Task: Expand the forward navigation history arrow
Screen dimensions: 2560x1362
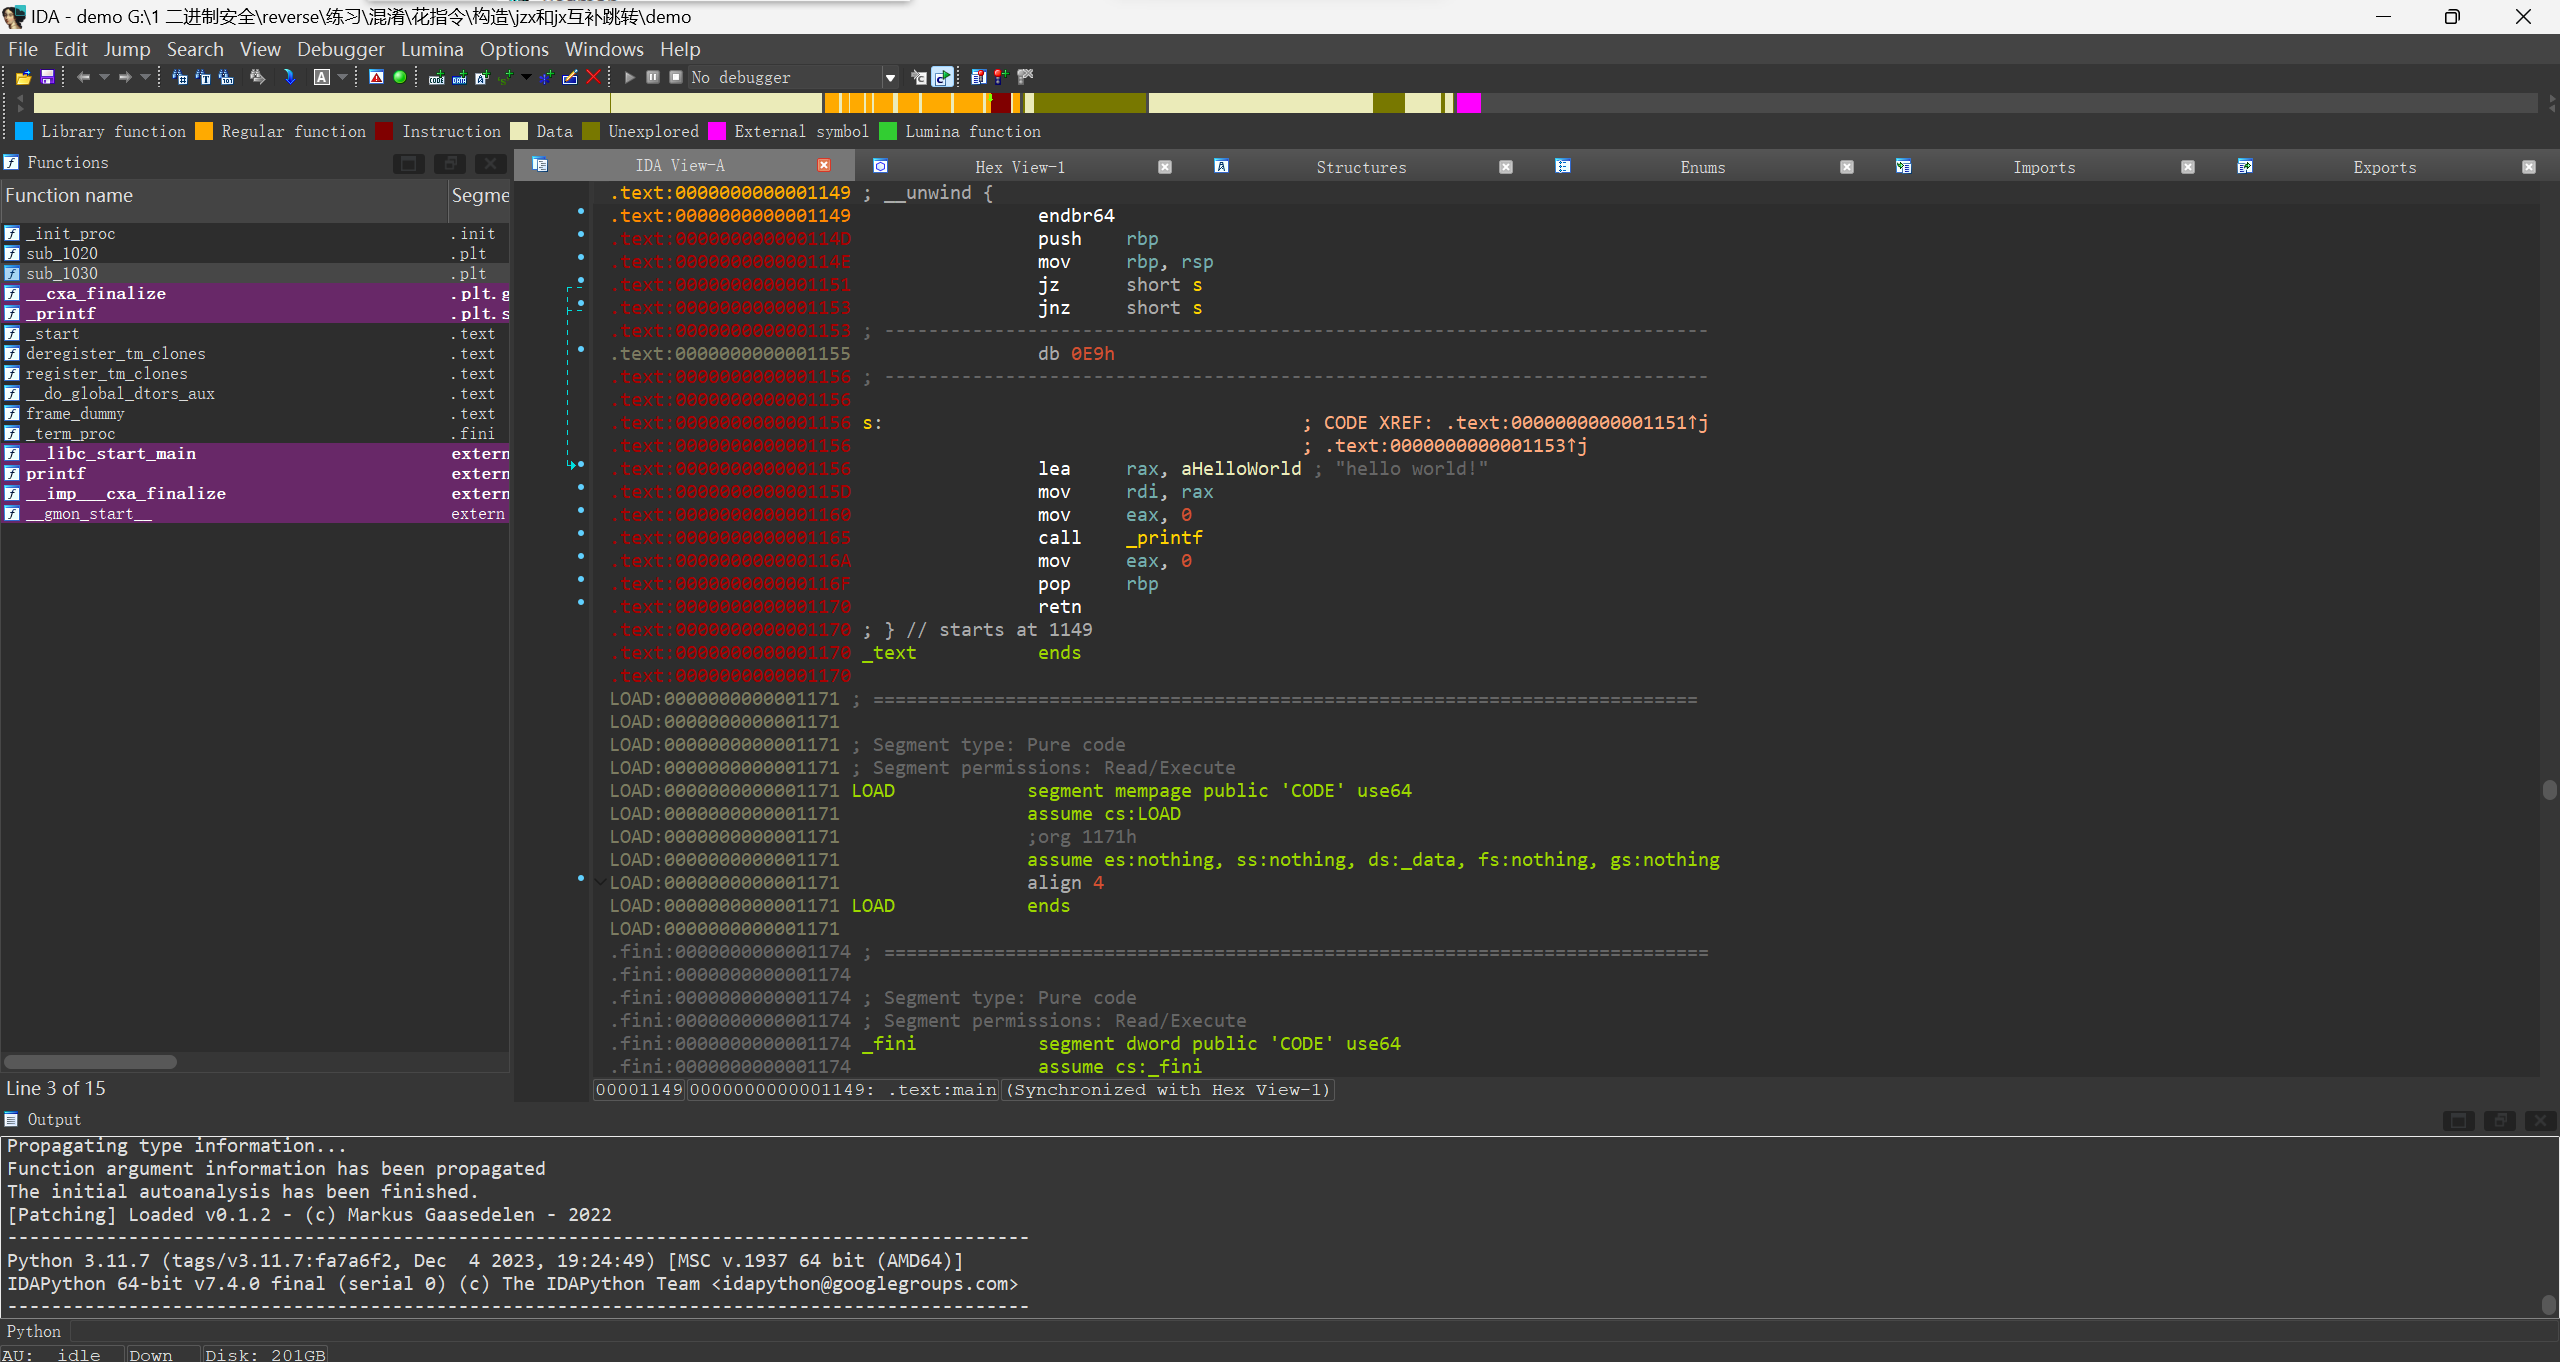Action: point(146,77)
